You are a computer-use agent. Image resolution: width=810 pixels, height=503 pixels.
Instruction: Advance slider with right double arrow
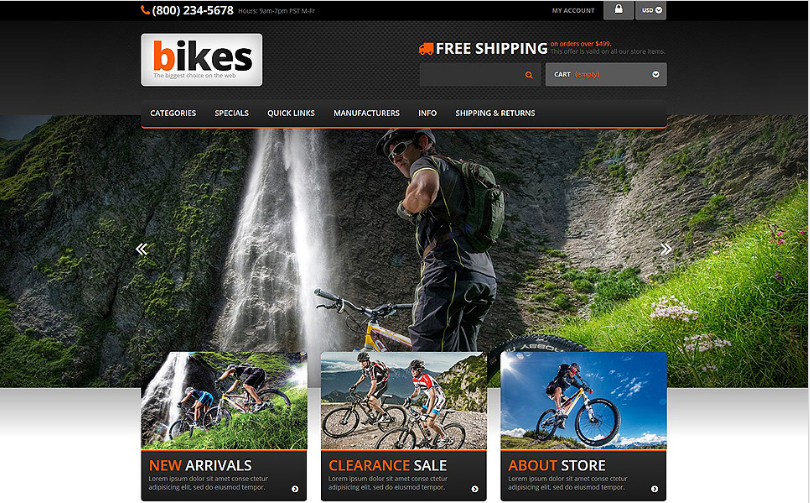(666, 249)
